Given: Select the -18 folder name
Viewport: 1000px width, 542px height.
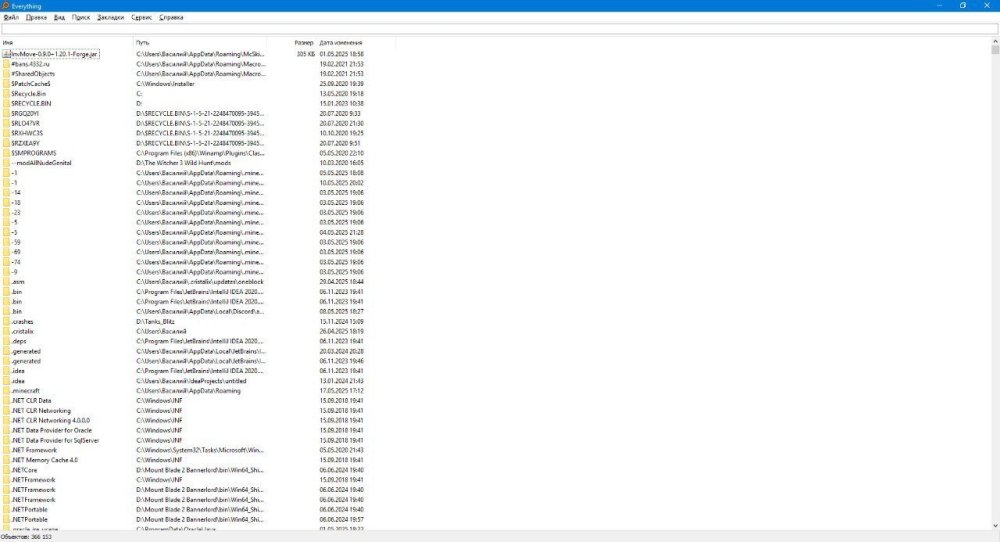Looking at the screenshot, I should (x=16, y=203).
